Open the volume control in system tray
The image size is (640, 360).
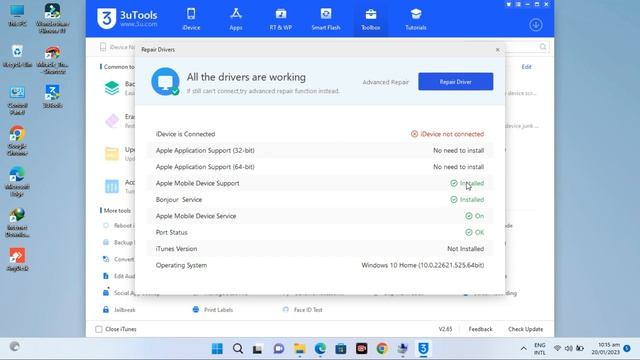coord(569,349)
